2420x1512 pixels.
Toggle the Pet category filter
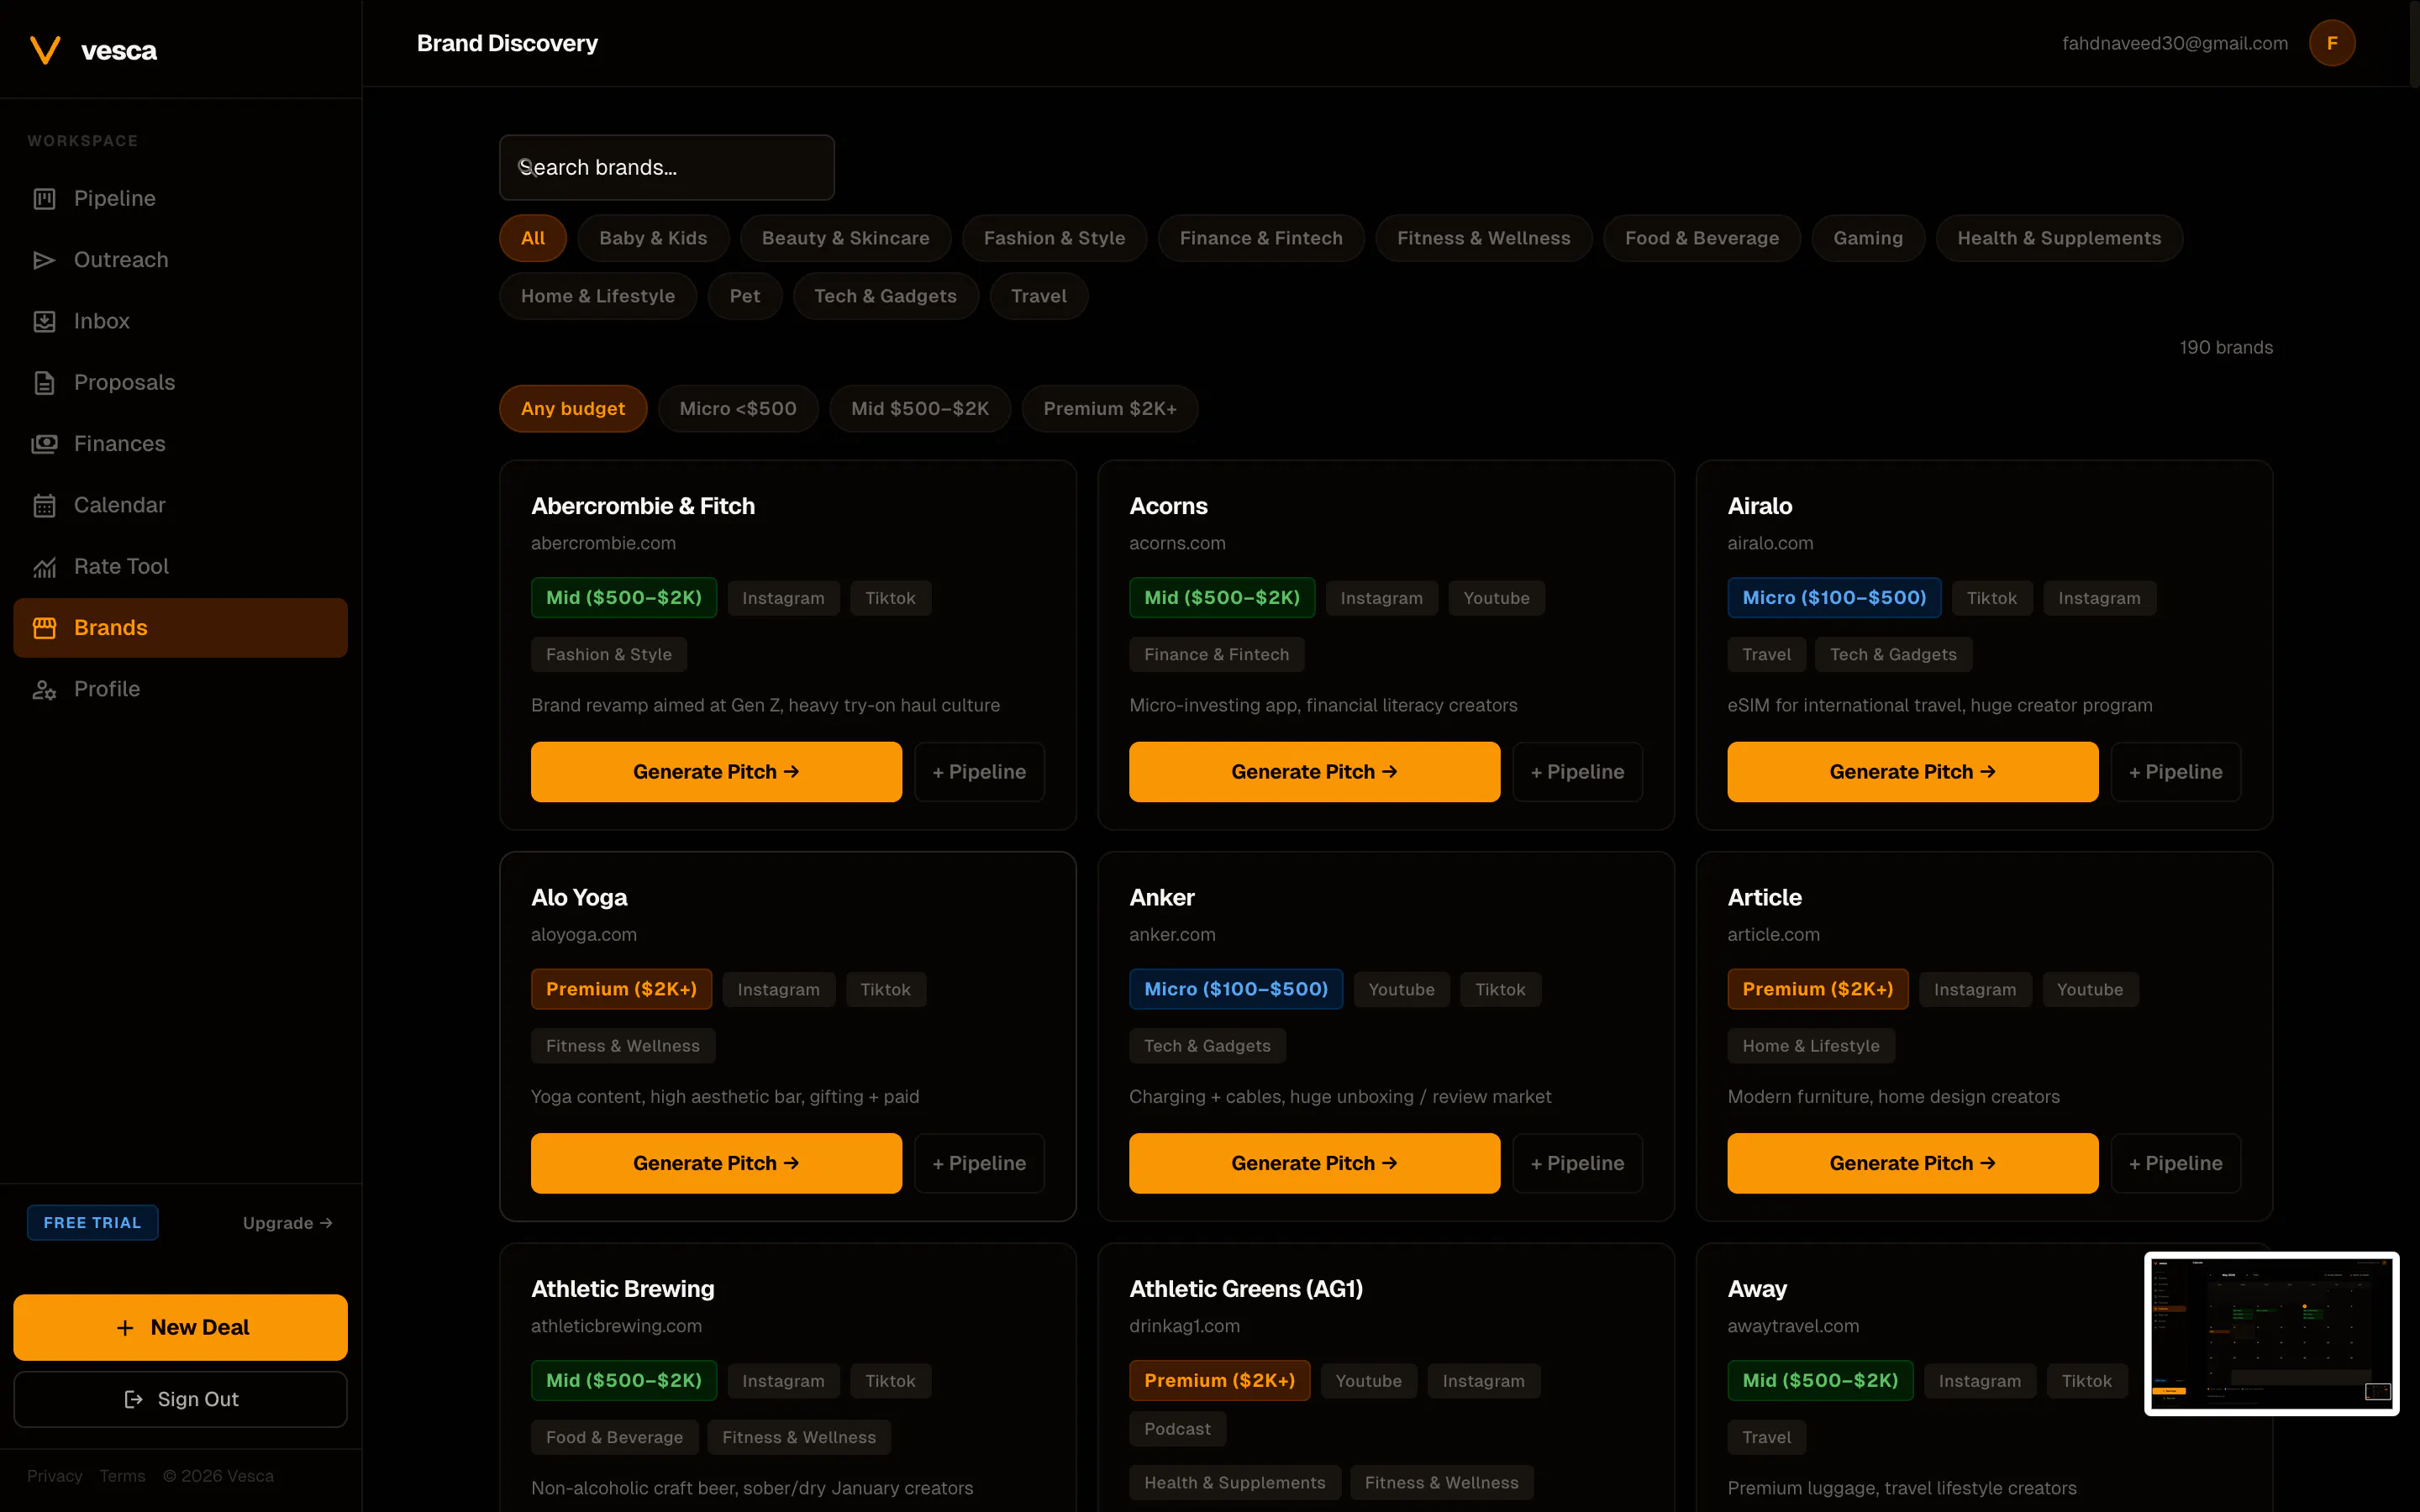(x=745, y=296)
